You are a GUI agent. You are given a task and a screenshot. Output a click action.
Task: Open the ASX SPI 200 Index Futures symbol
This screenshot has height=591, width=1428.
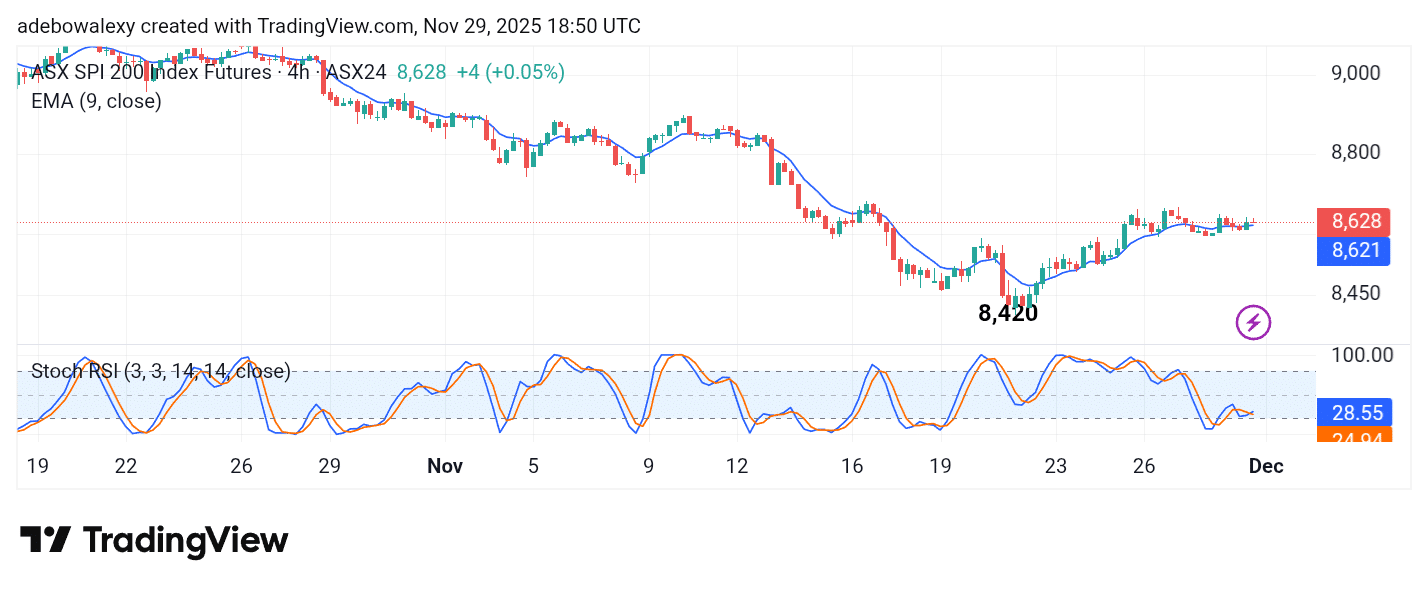[x=150, y=72]
